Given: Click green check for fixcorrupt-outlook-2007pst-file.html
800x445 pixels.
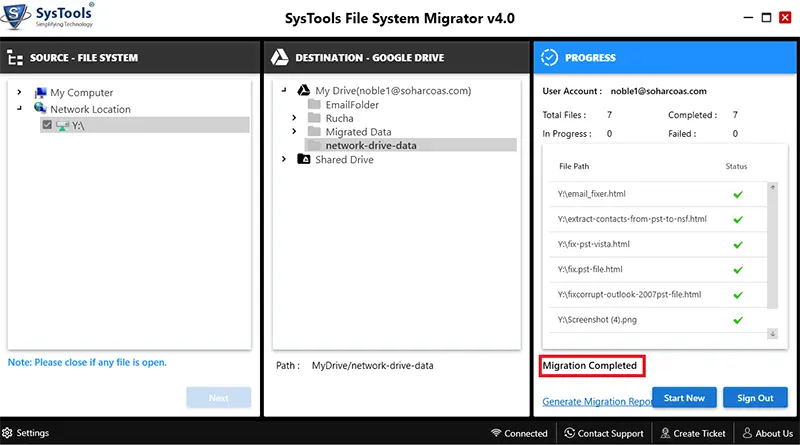Looking at the screenshot, I should (738, 295).
